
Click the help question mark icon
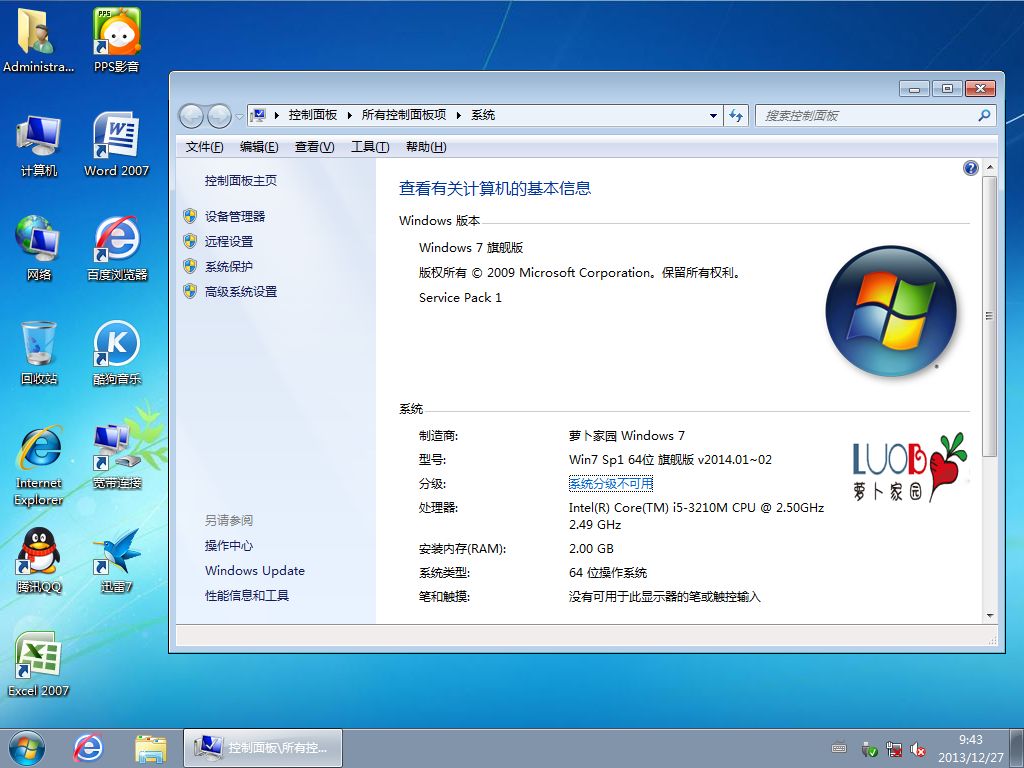tap(970, 168)
